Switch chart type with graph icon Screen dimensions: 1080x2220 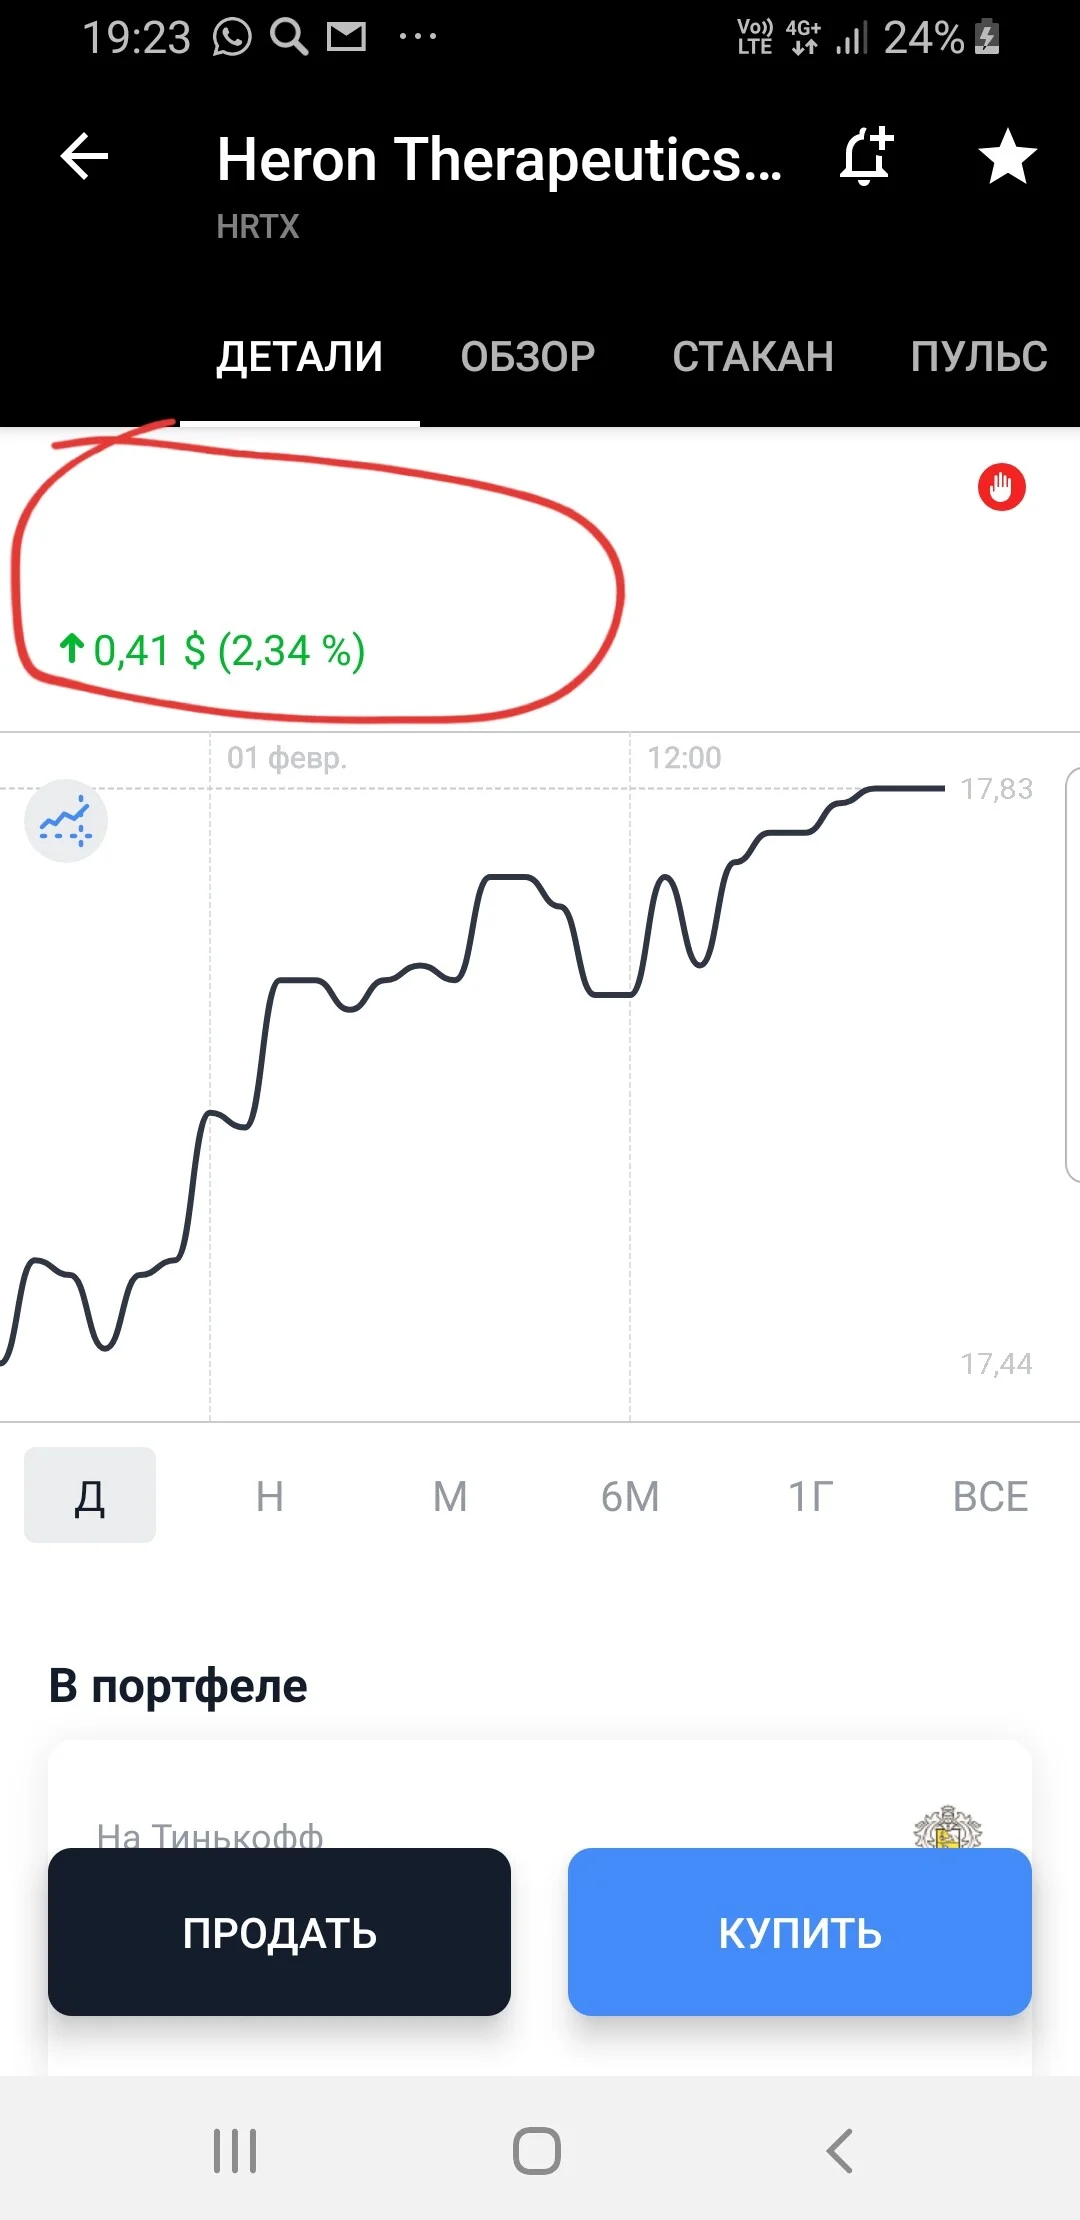point(66,821)
